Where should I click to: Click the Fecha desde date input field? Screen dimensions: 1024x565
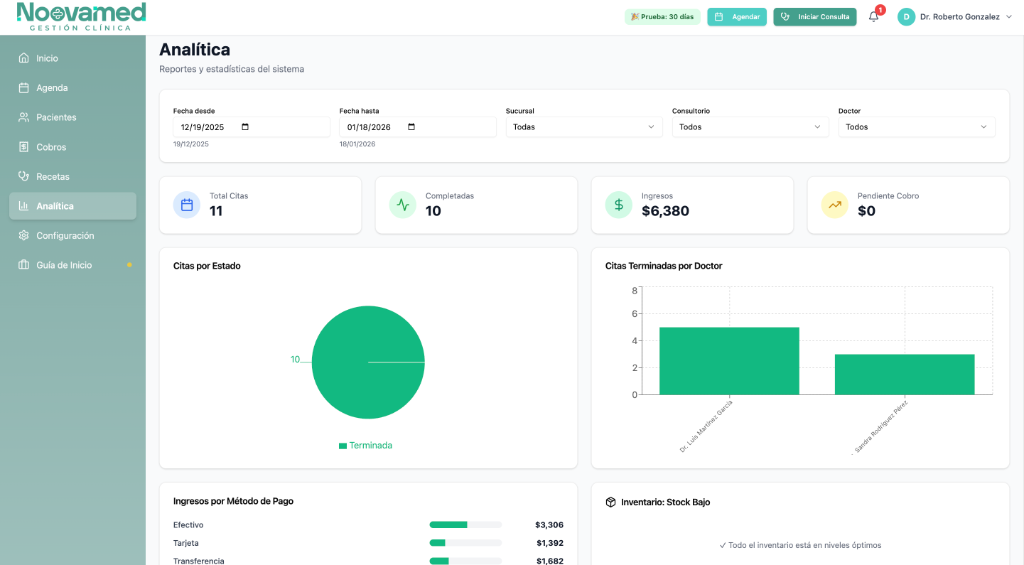coord(251,127)
